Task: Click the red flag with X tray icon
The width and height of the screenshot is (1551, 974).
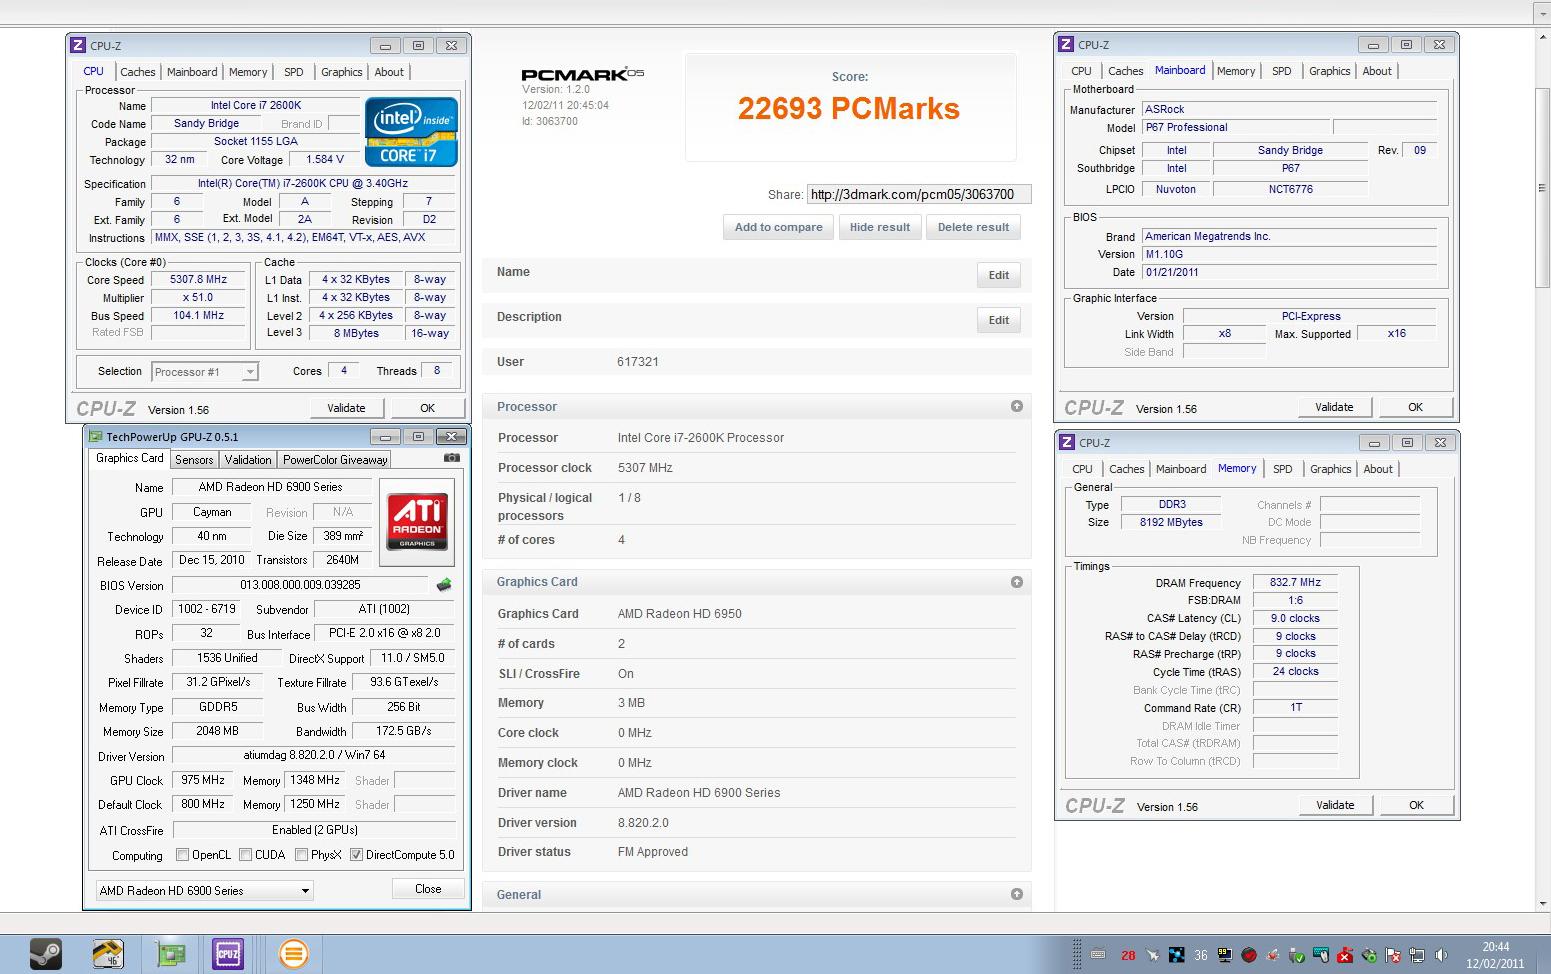Action: 1344,955
